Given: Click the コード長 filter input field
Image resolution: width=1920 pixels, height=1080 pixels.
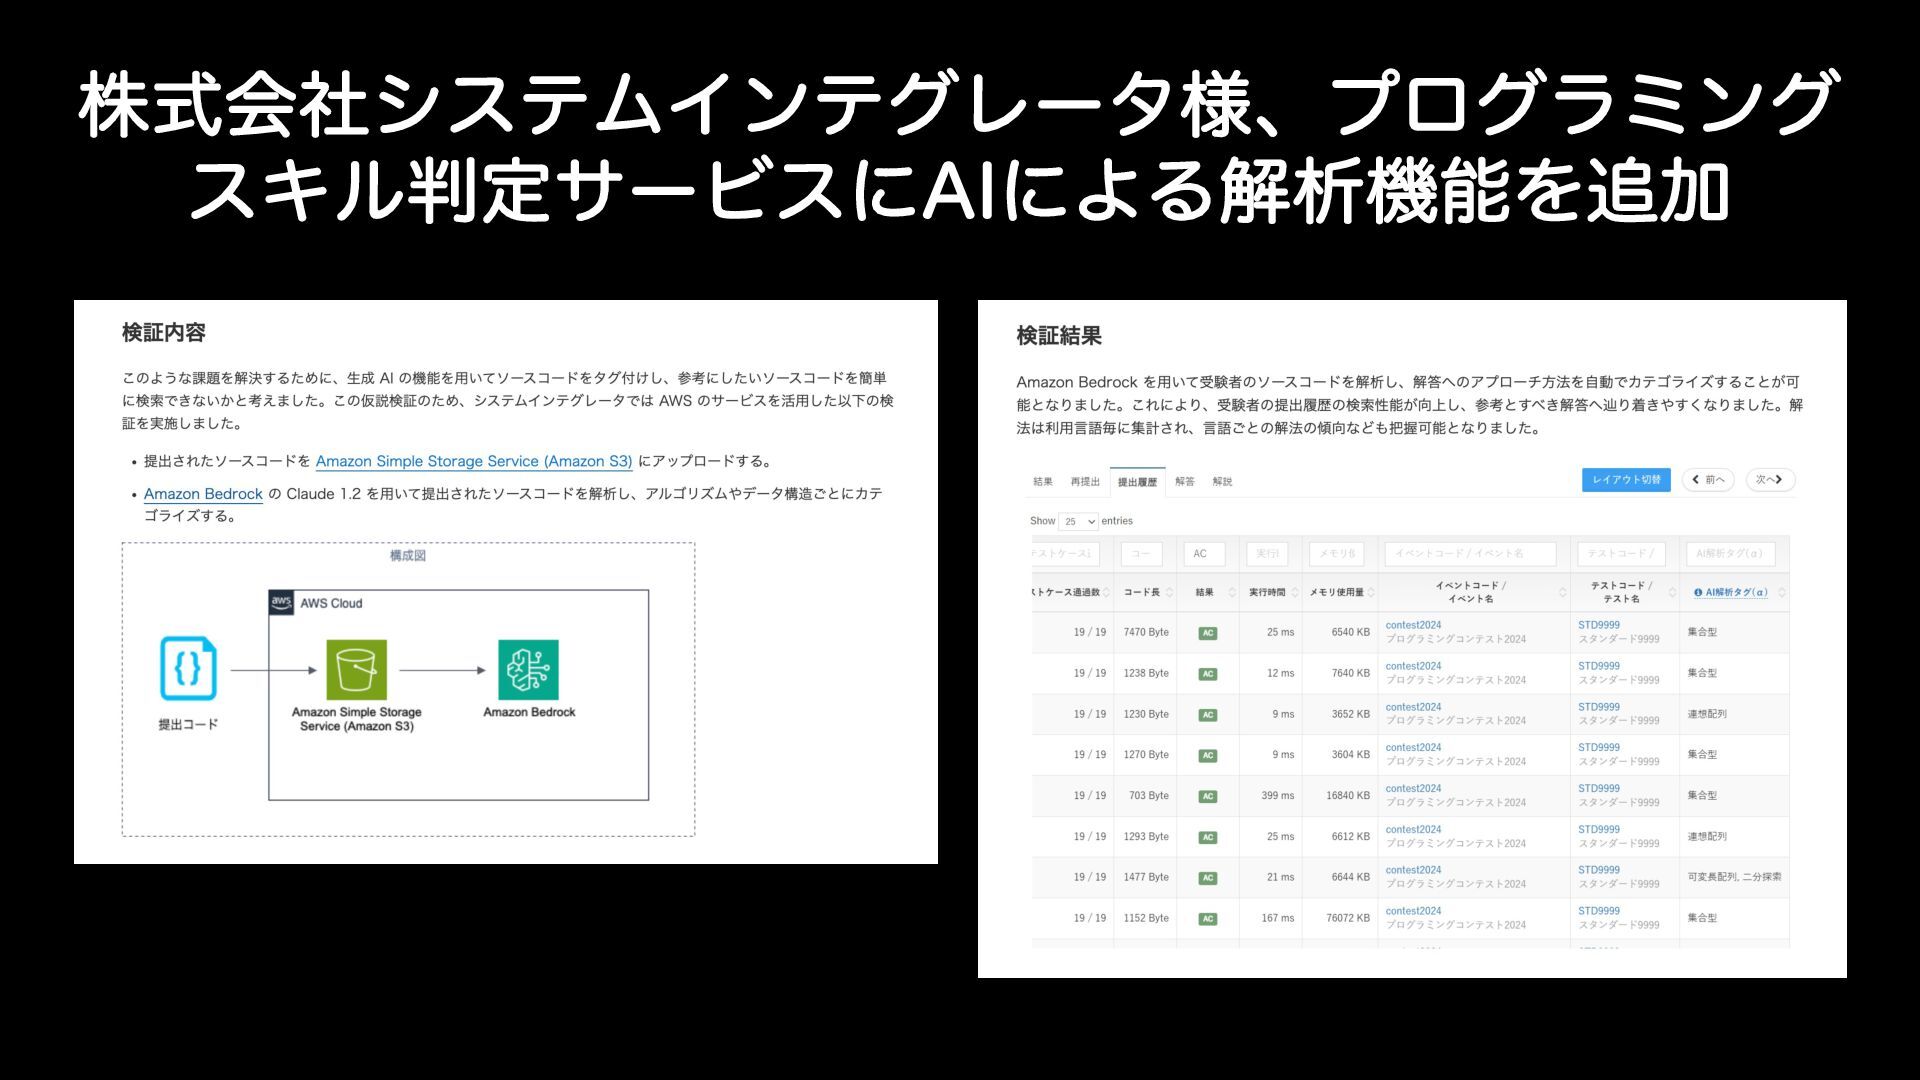Looking at the screenshot, I should coord(1141,554).
